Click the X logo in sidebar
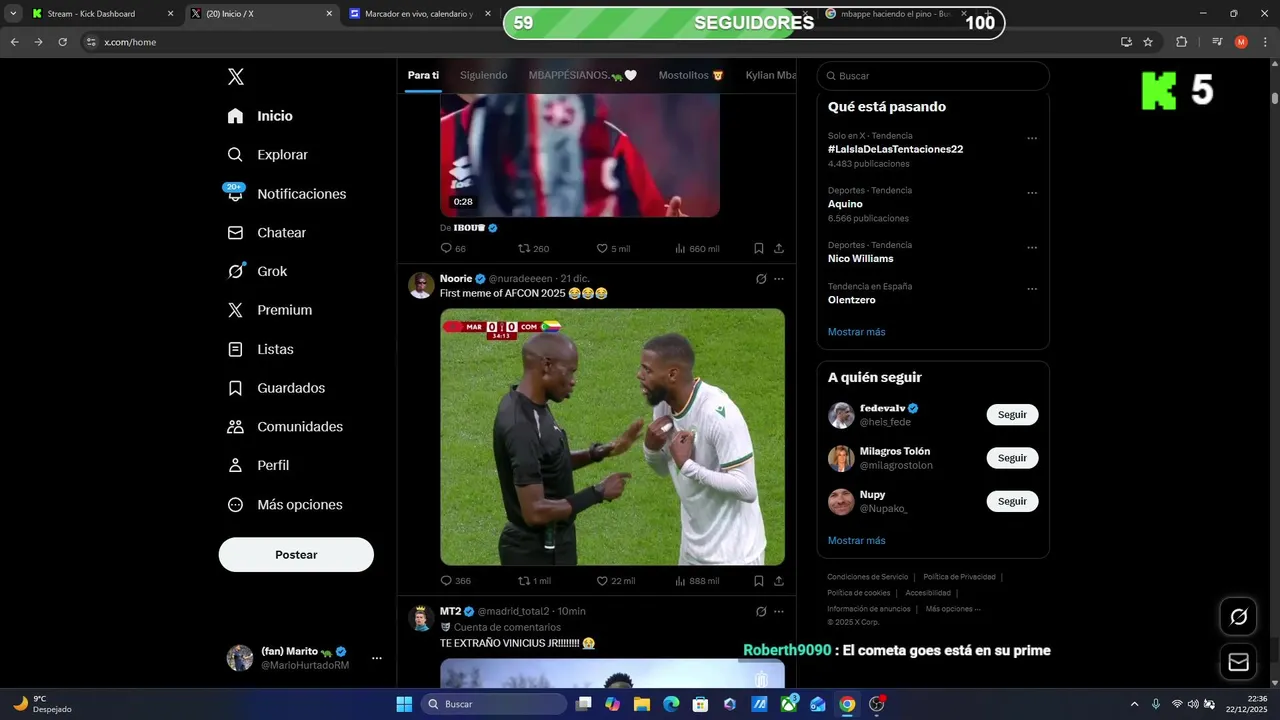 pyautogui.click(x=235, y=77)
